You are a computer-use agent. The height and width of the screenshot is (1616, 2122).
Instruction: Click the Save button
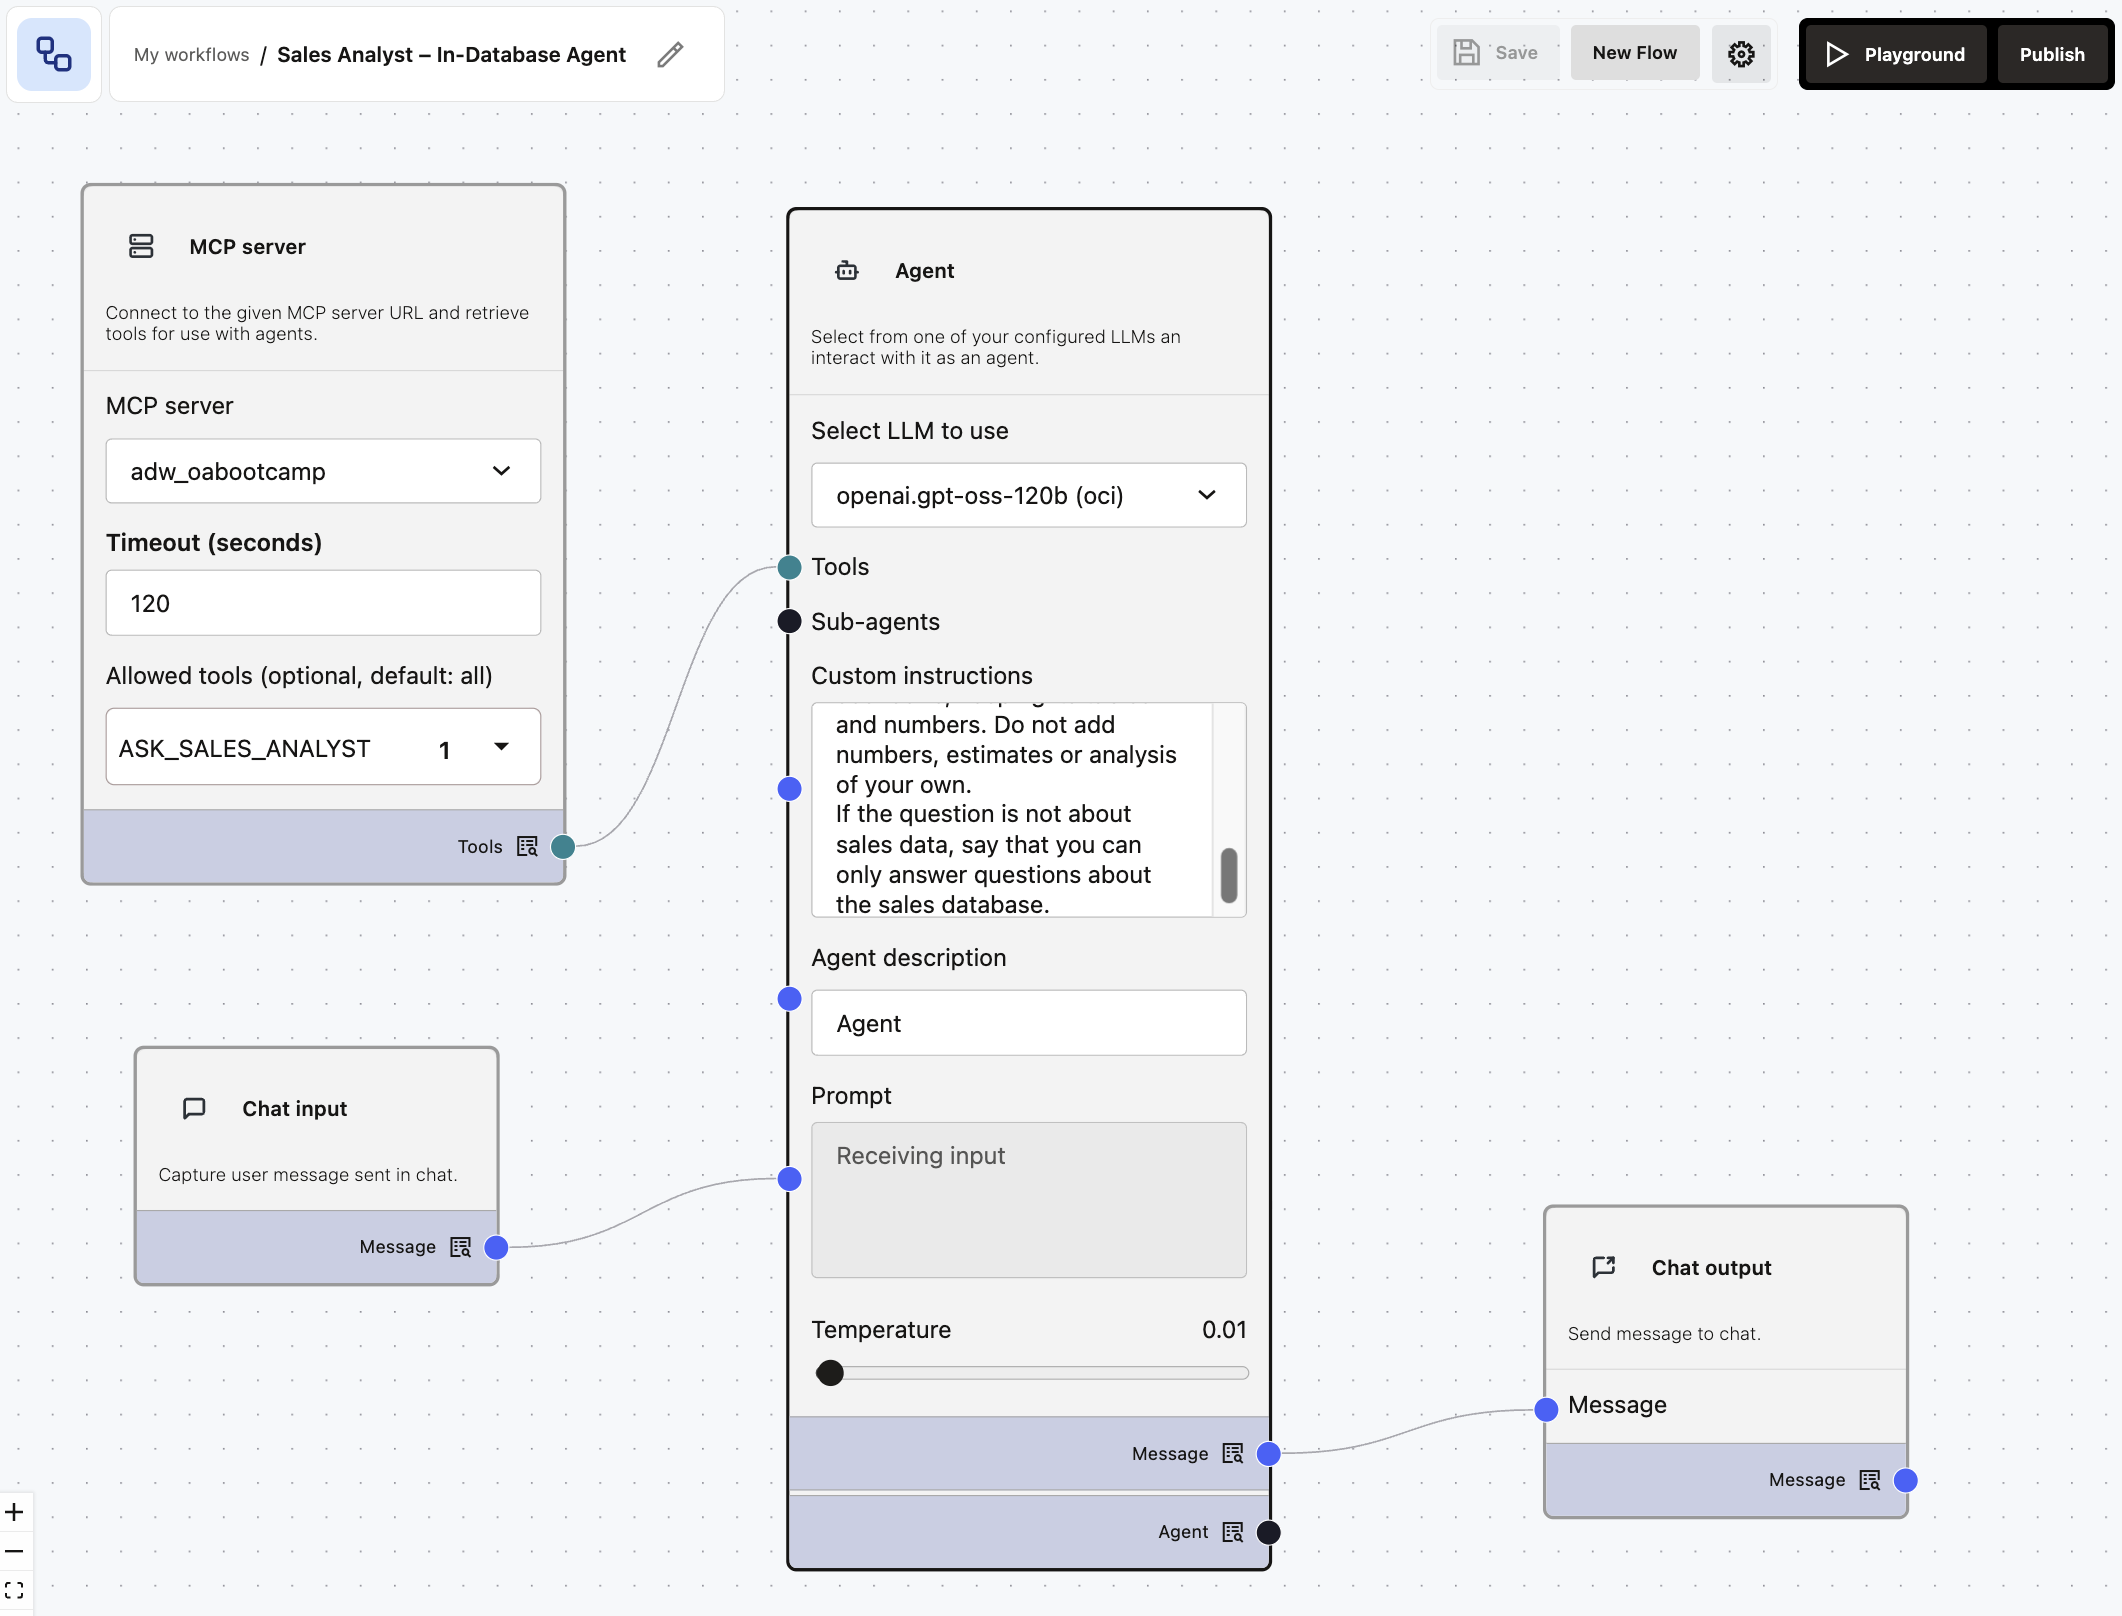(x=1497, y=53)
